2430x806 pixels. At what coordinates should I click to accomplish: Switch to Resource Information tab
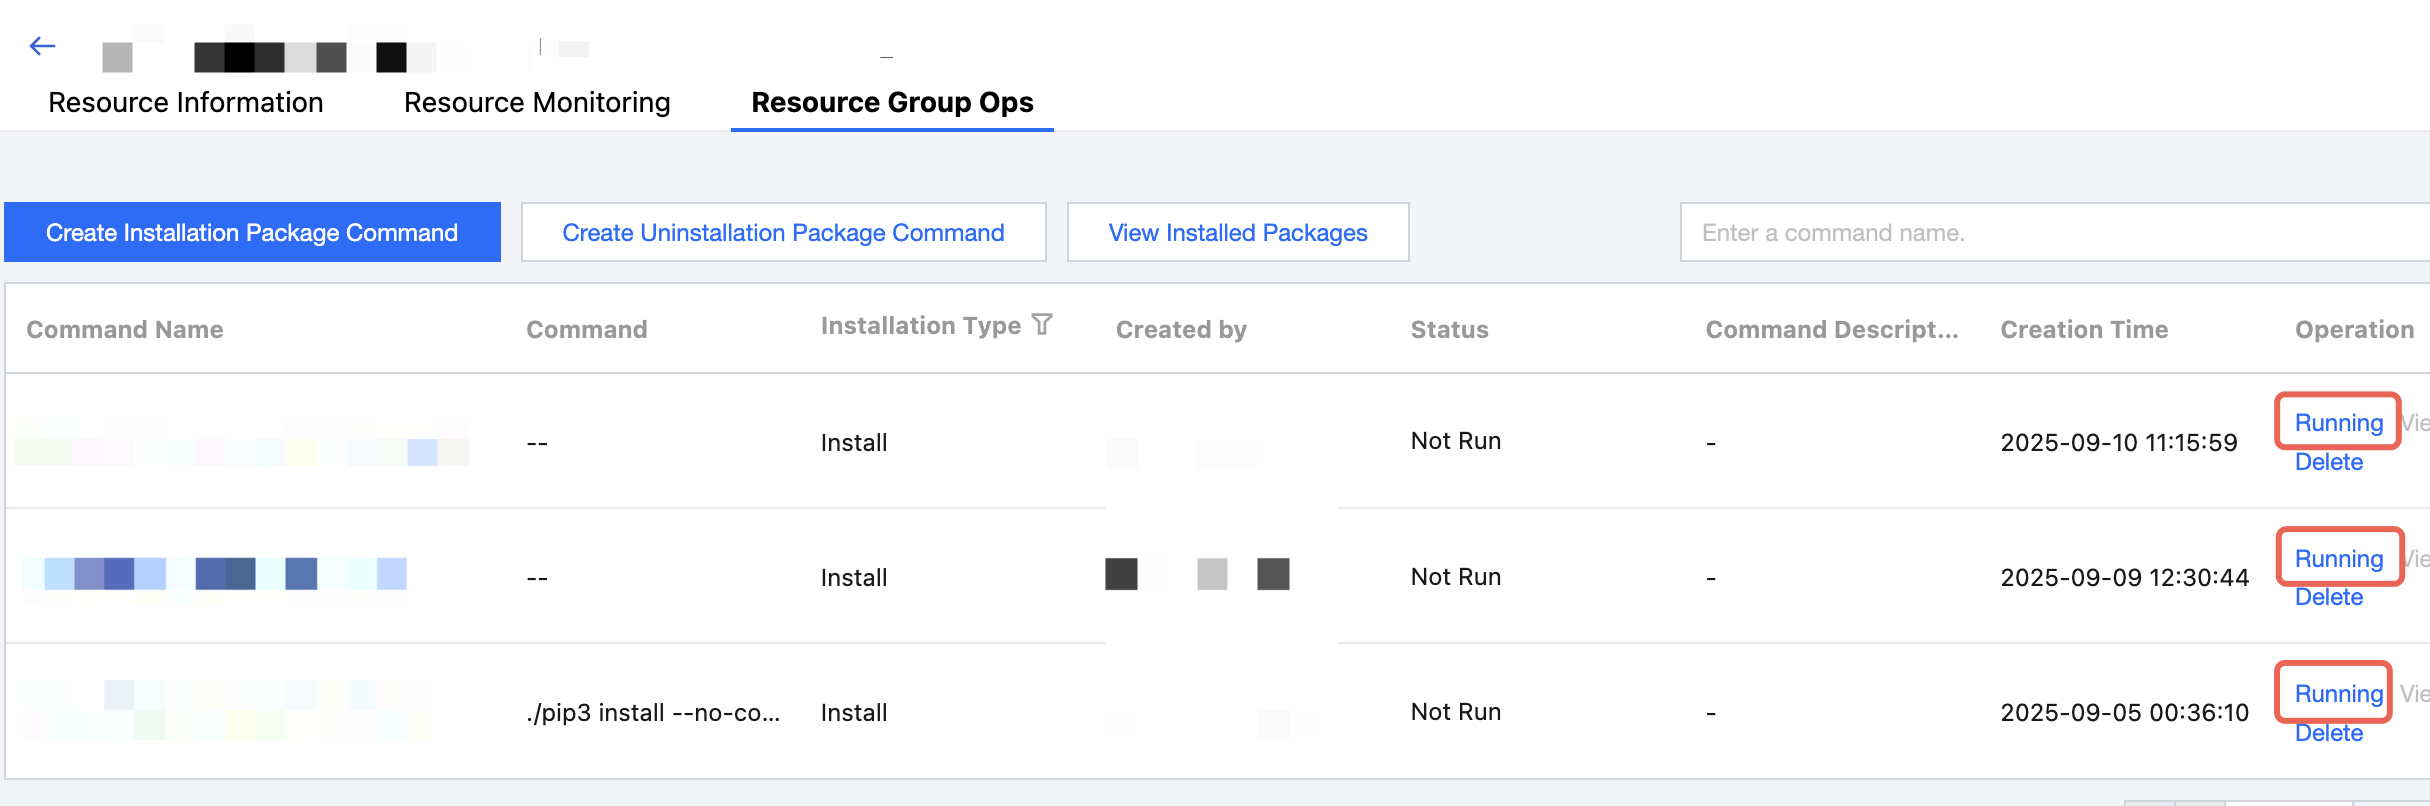(185, 102)
